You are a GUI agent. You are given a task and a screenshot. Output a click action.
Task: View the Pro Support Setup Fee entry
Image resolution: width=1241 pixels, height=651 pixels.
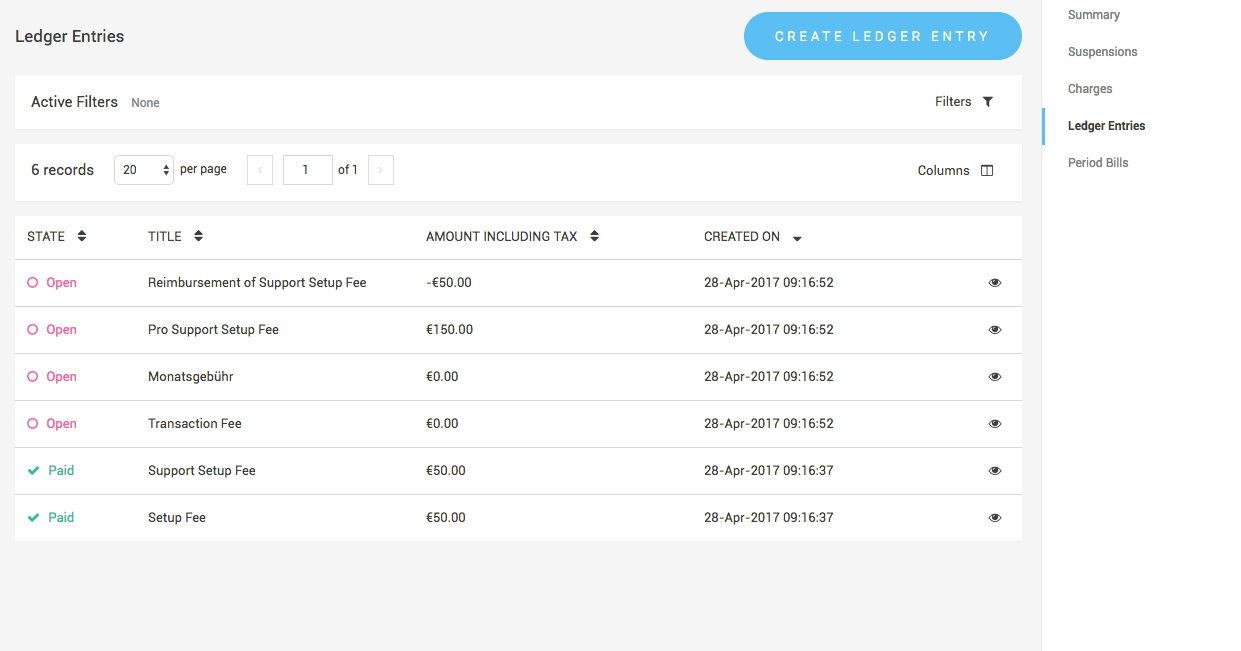pos(995,330)
